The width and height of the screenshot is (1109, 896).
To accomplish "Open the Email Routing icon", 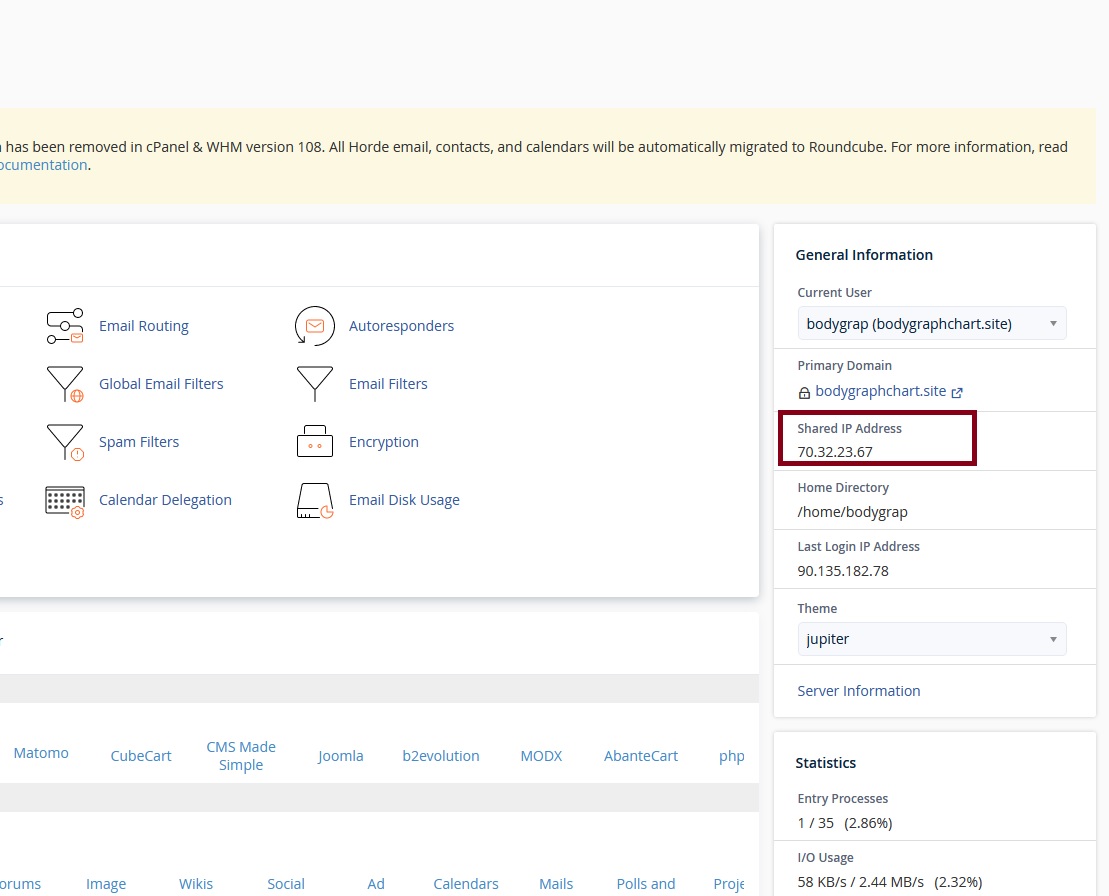I will click(x=65, y=326).
